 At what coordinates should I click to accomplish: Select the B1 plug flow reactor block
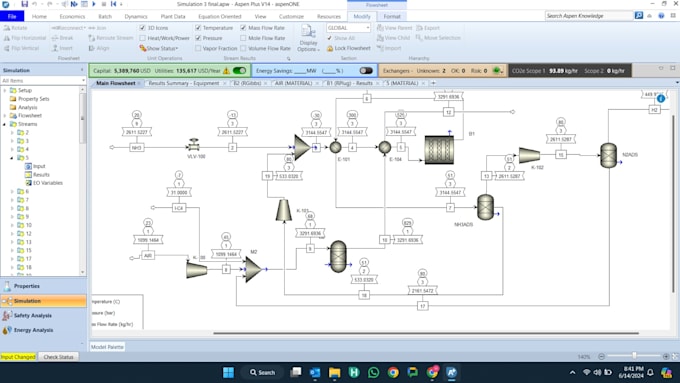(439, 150)
